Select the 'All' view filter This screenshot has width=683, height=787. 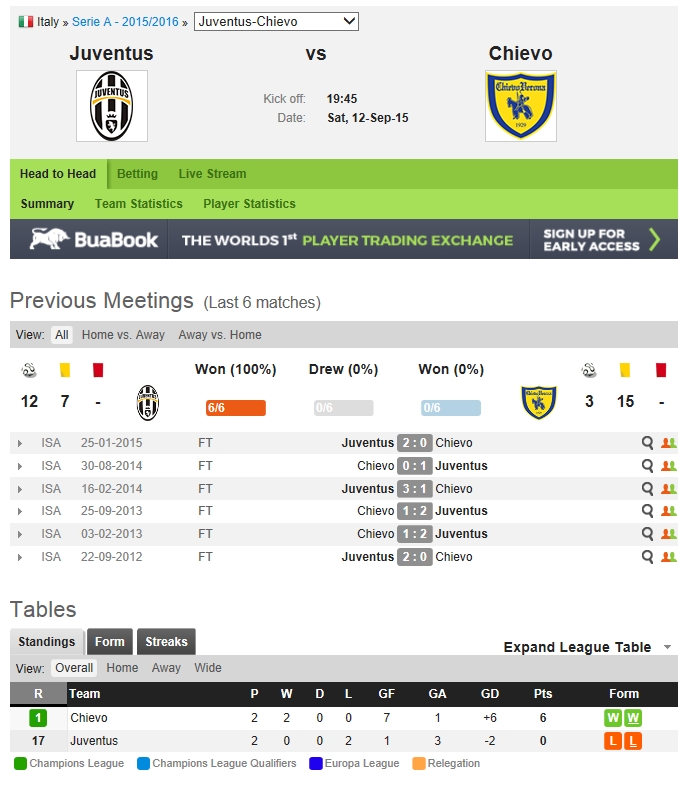point(62,335)
